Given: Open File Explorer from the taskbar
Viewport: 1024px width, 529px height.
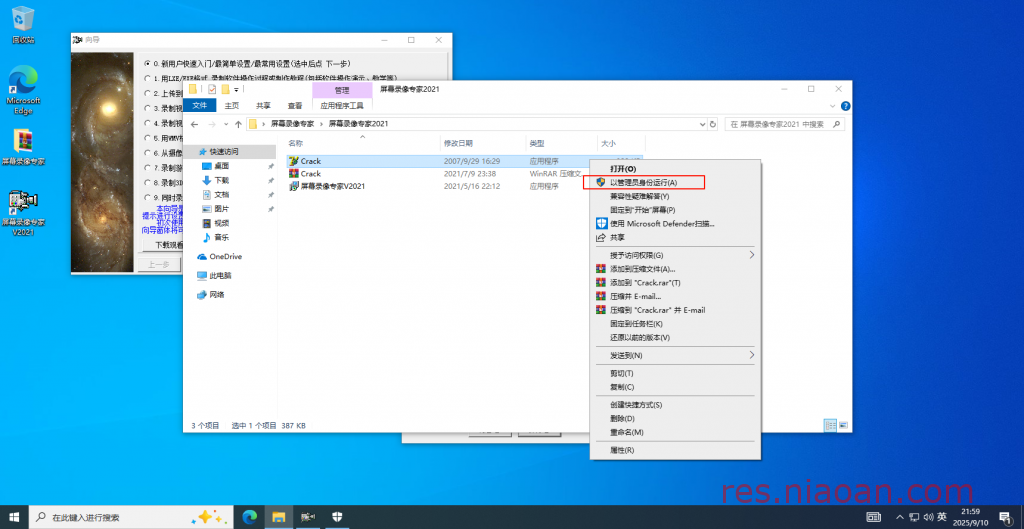Looking at the screenshot, I should pos(279,517).
